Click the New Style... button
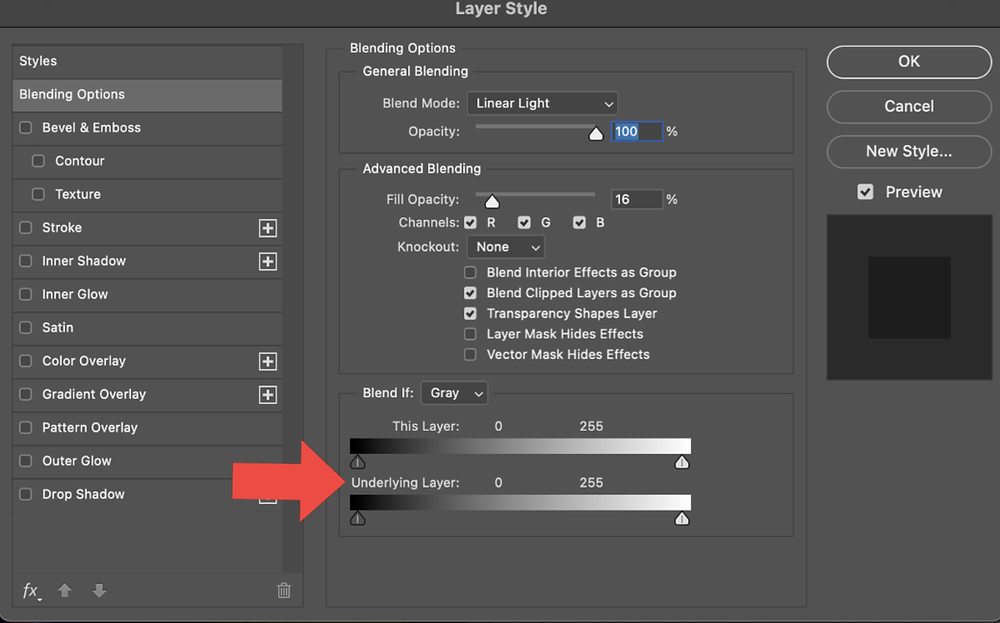 click(x=909, y=151)
